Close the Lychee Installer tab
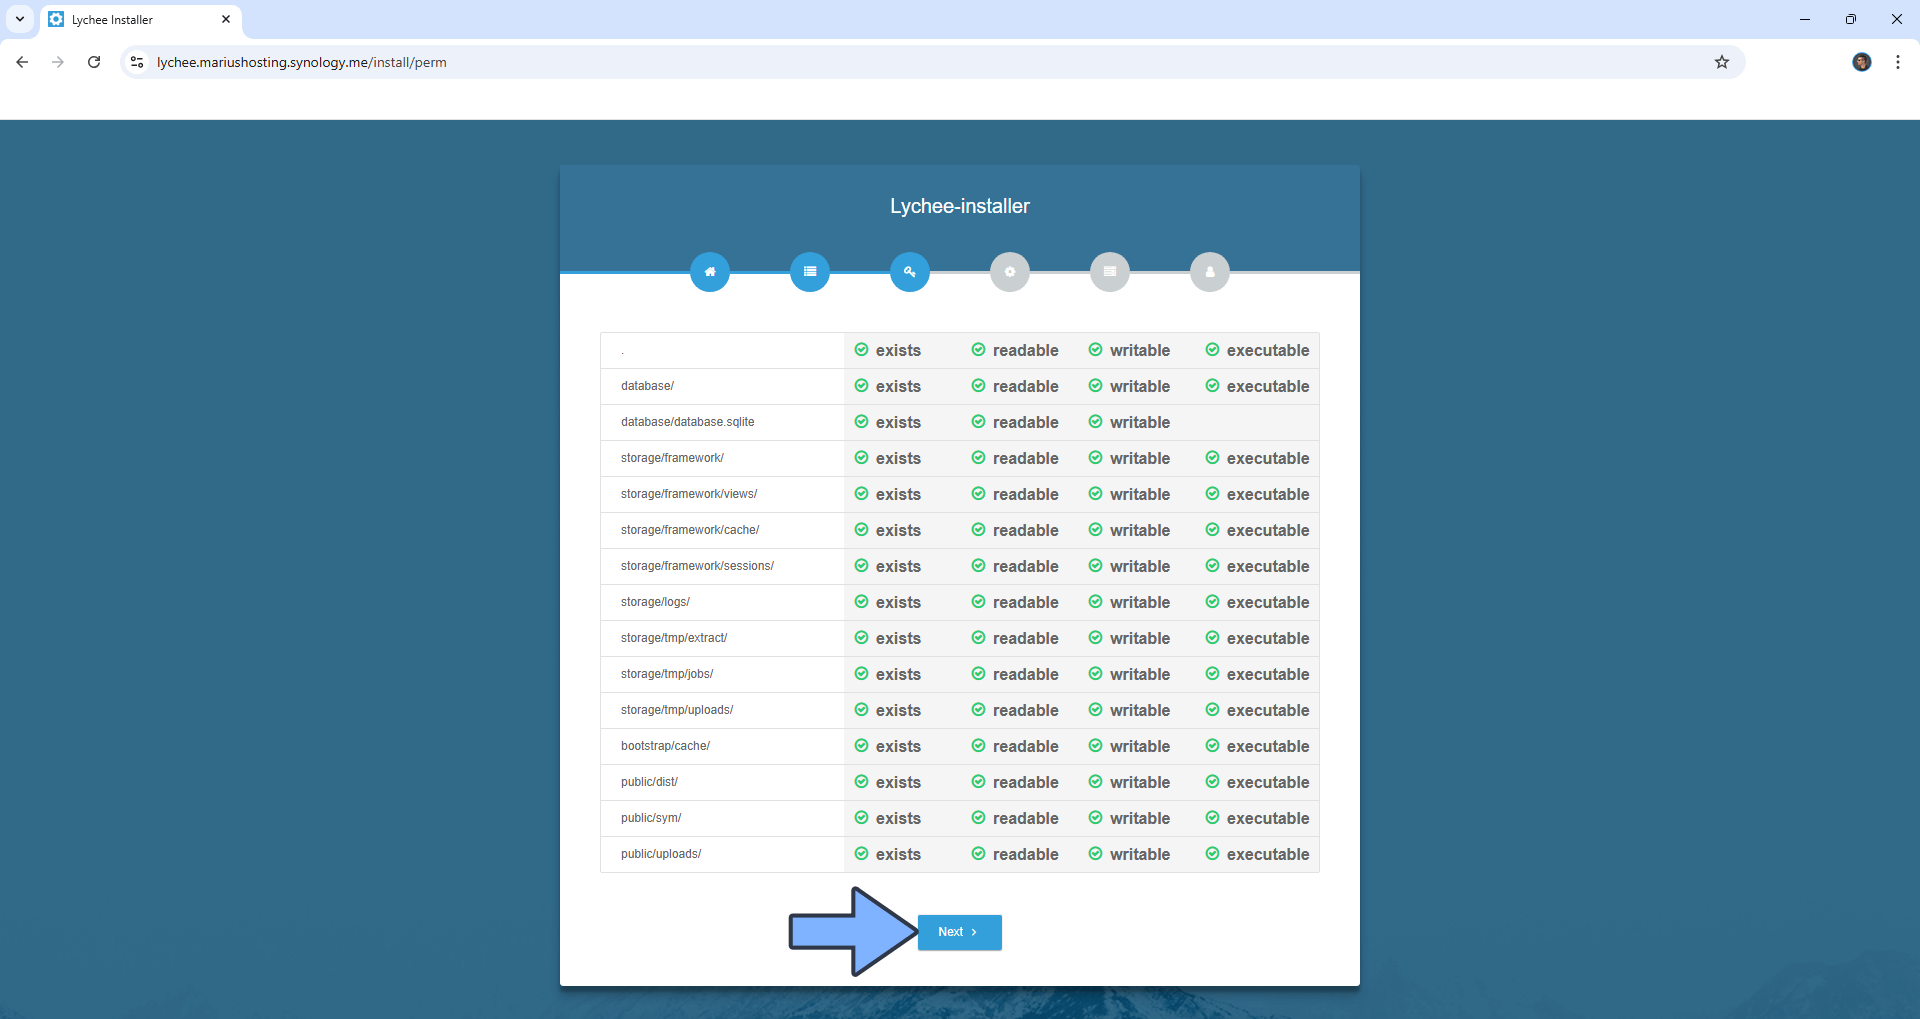The height and width of the screenshot is (1019, 1920). tap(226, 19)
